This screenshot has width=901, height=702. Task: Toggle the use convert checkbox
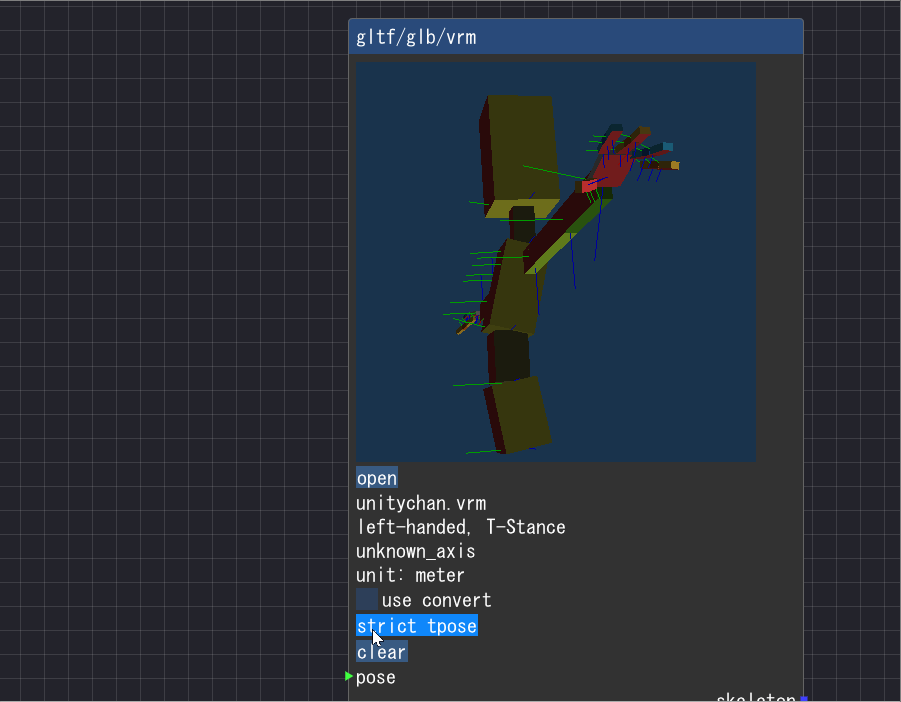tap(367, 599)
